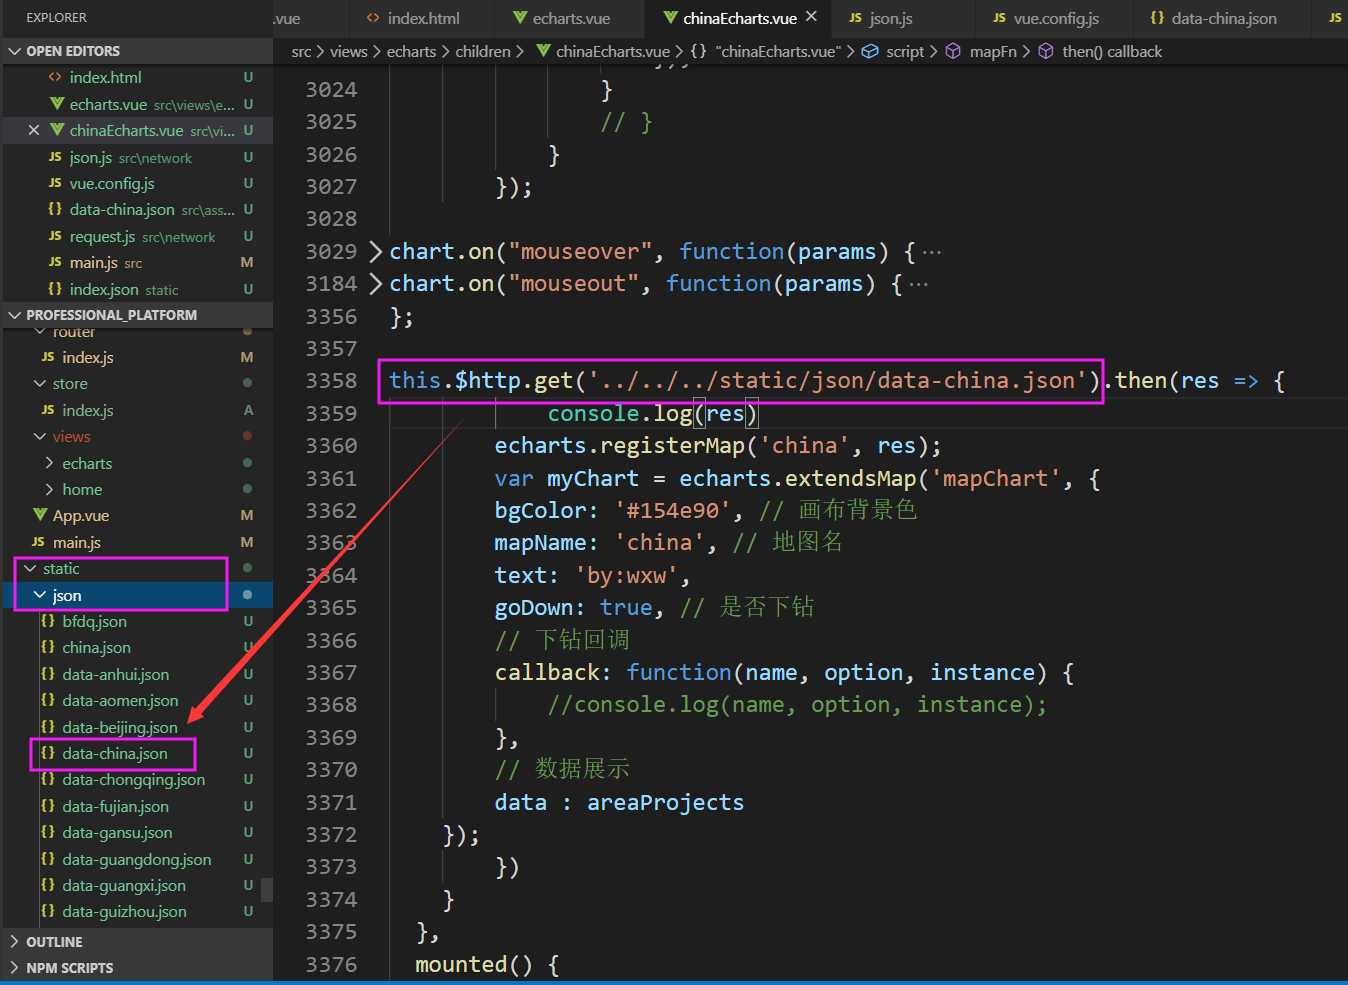The height and width of the screenshot is (985, 1348).
Task: Click the JS icon on vue.config.js tab
Action: point(999,18)
